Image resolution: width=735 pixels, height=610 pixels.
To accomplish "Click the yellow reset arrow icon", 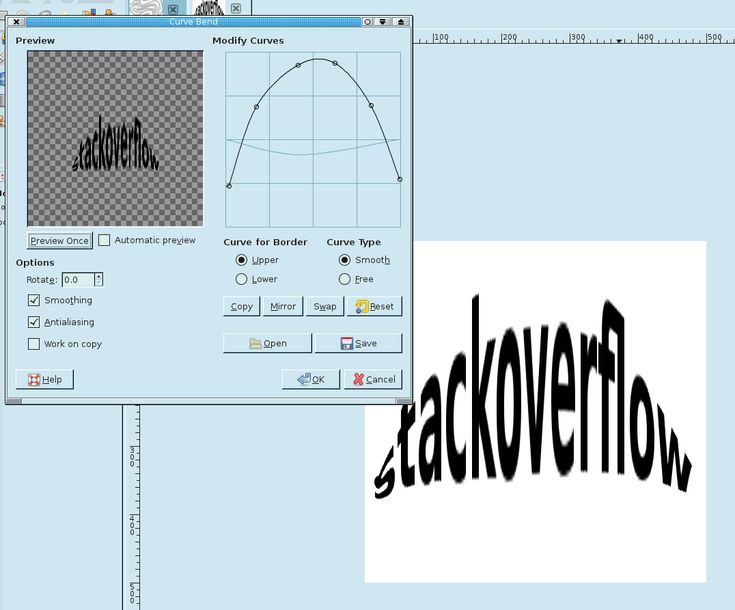I will pos(362,307).
